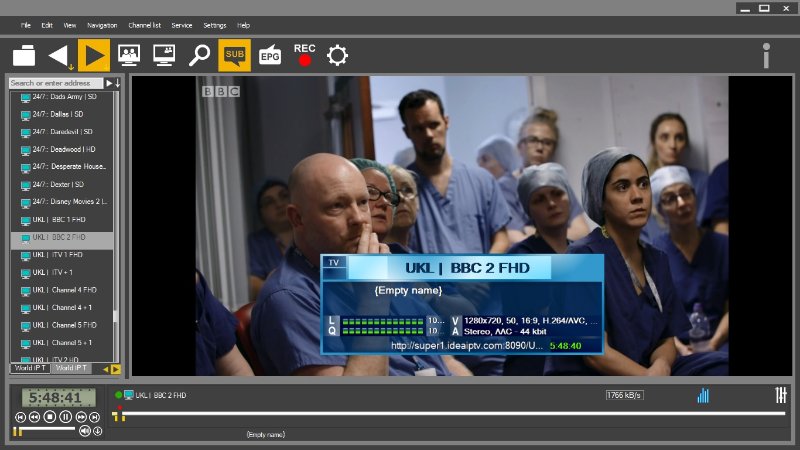Expand the download arrow next to volume
The width and height of the screenshot is (800, 450).
(97, 431)
